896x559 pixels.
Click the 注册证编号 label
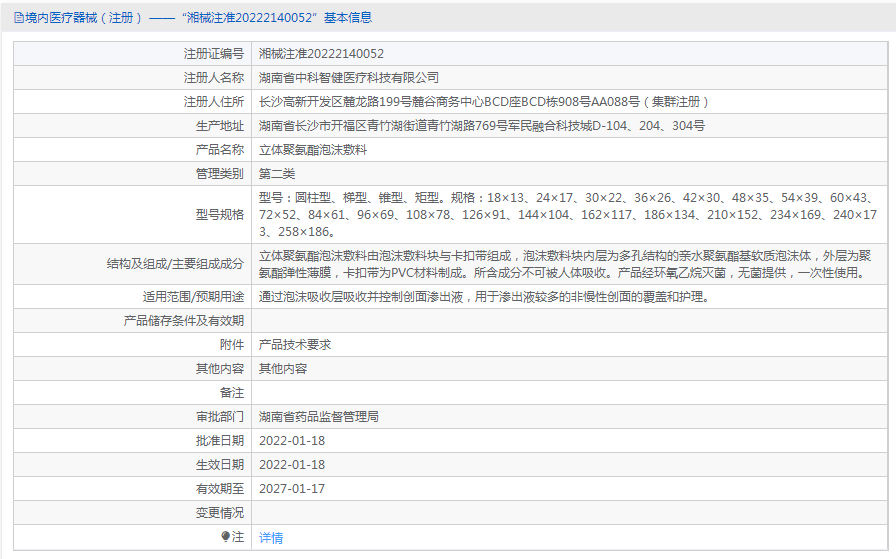(x=214, y=54)
